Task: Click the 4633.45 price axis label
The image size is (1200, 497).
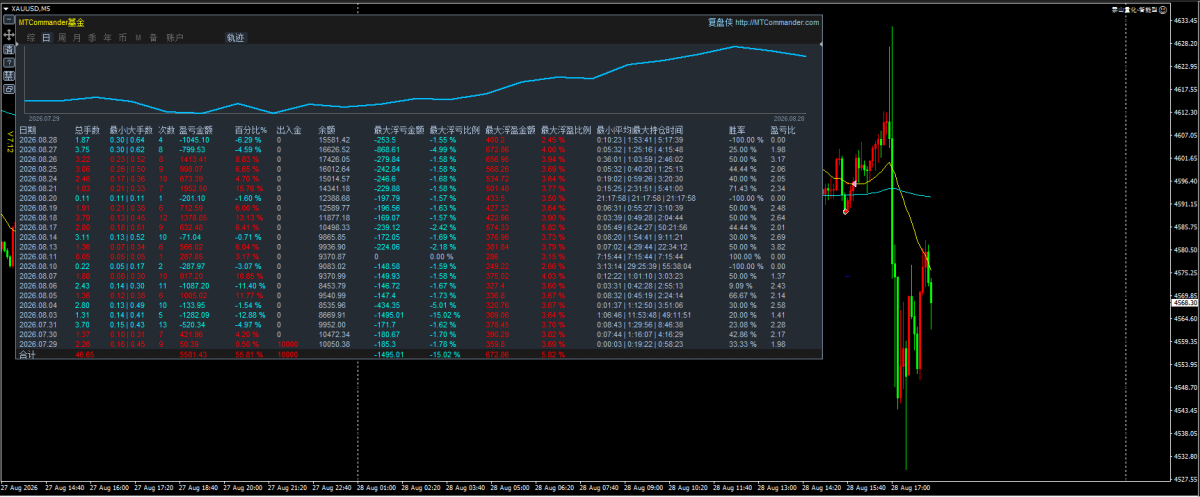Action: pos(1185,20)
